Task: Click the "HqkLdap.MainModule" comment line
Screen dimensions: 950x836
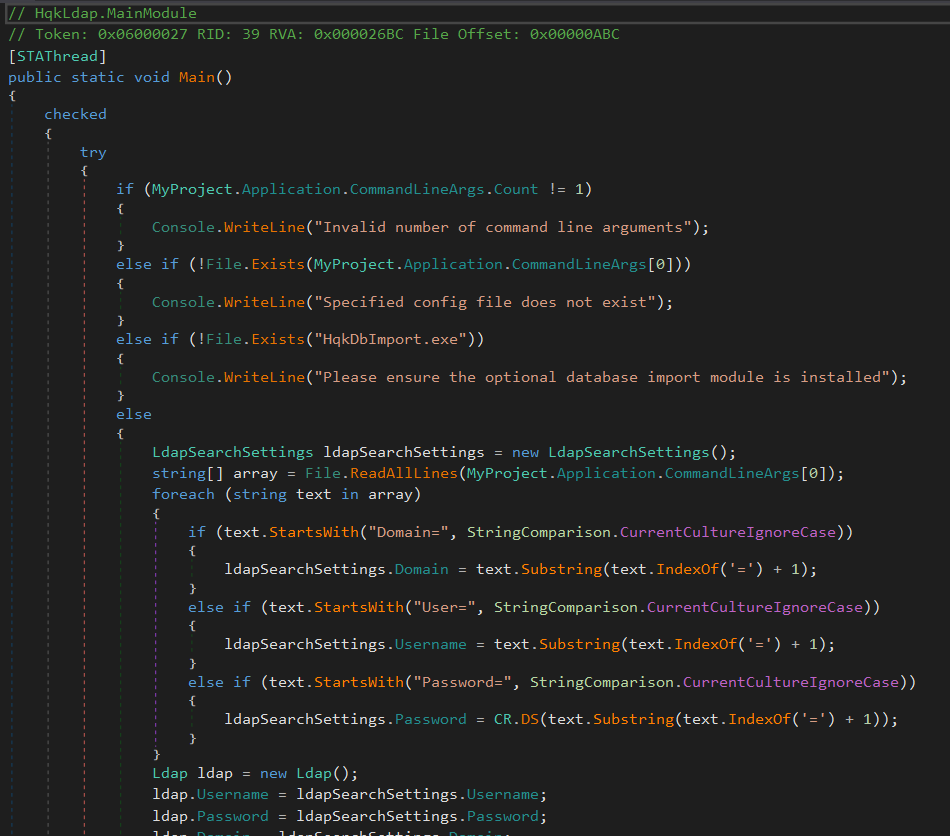Action: 102,13
